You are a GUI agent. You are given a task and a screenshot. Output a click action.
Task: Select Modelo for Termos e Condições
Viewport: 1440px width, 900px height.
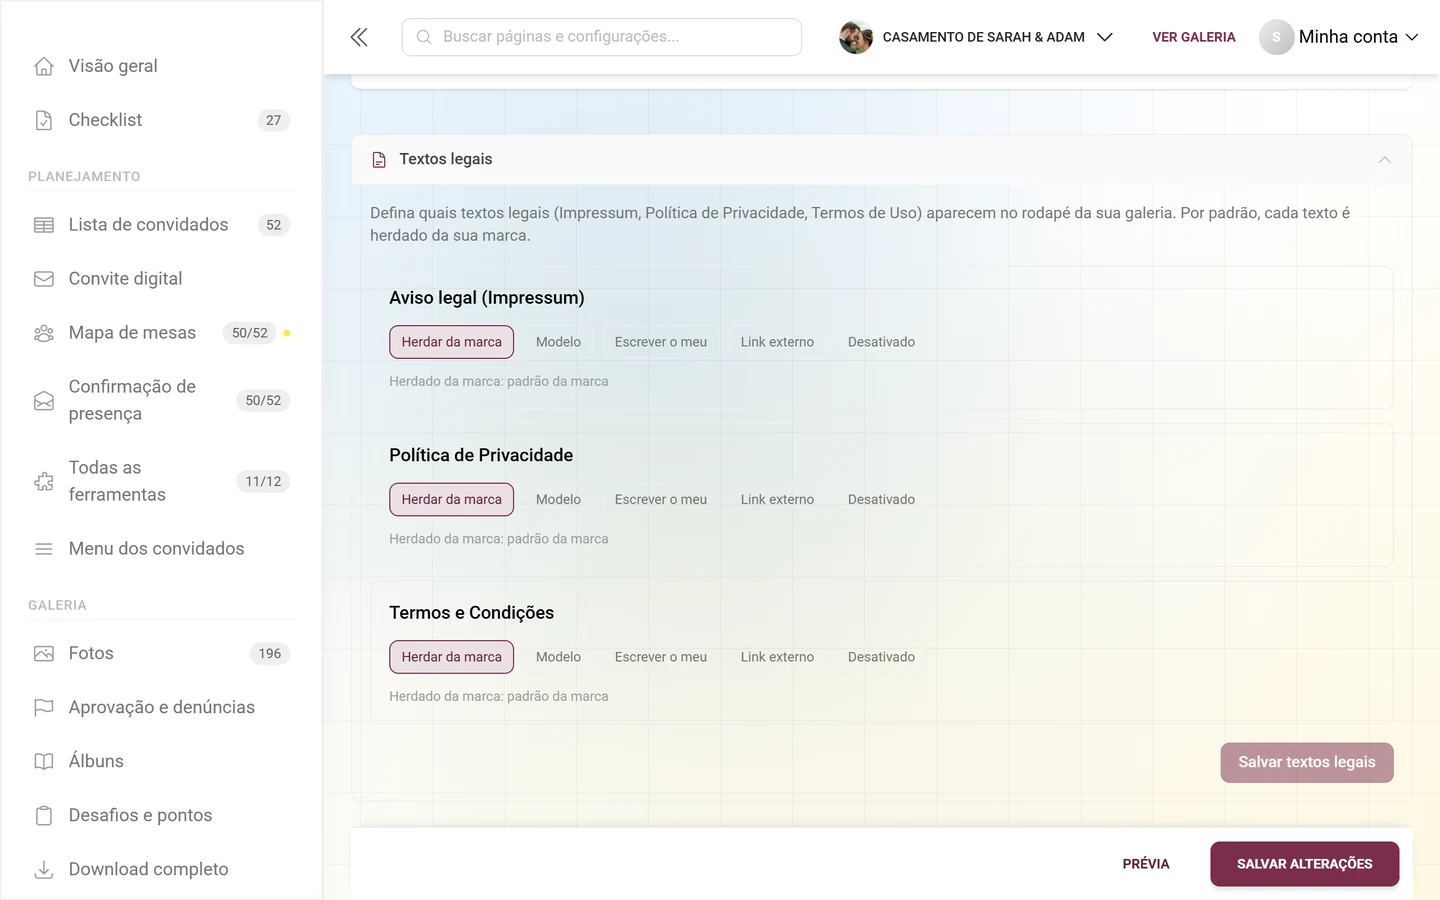[558, 657]
